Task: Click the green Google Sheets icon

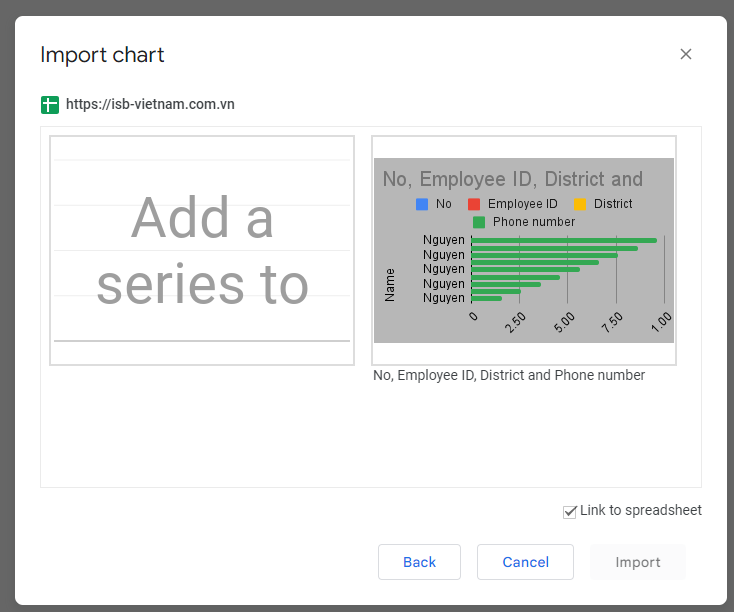Action: pos(50,105)
